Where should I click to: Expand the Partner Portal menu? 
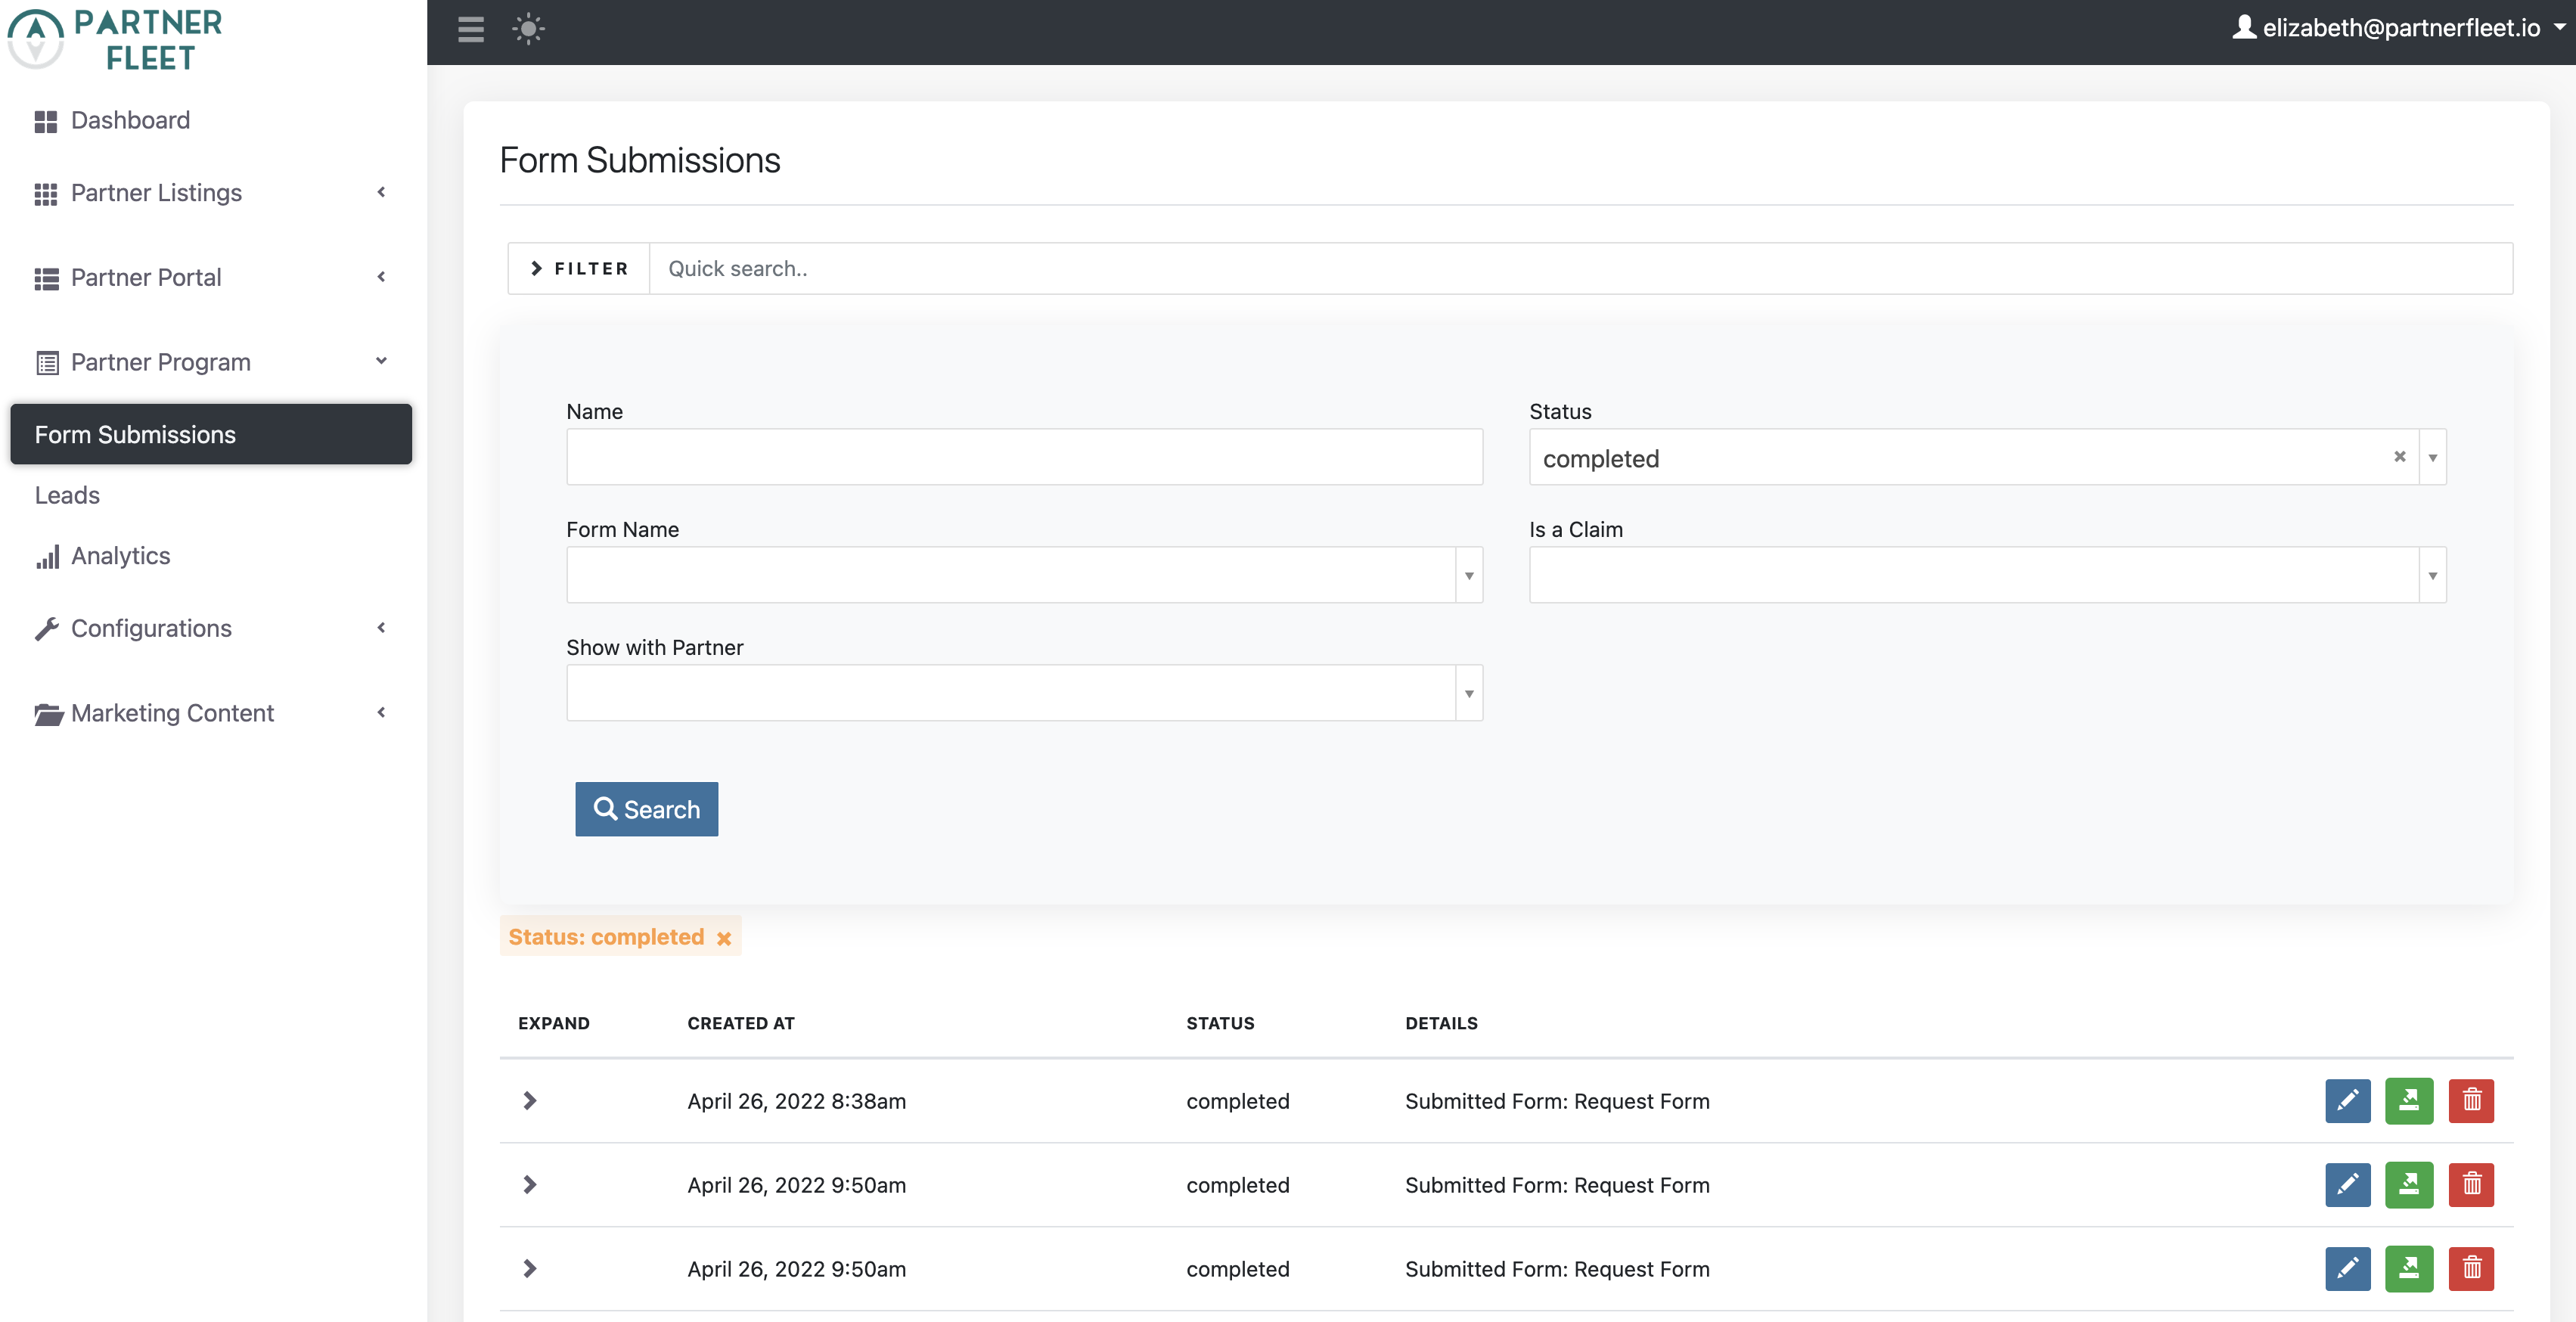(x=211, y=277)
